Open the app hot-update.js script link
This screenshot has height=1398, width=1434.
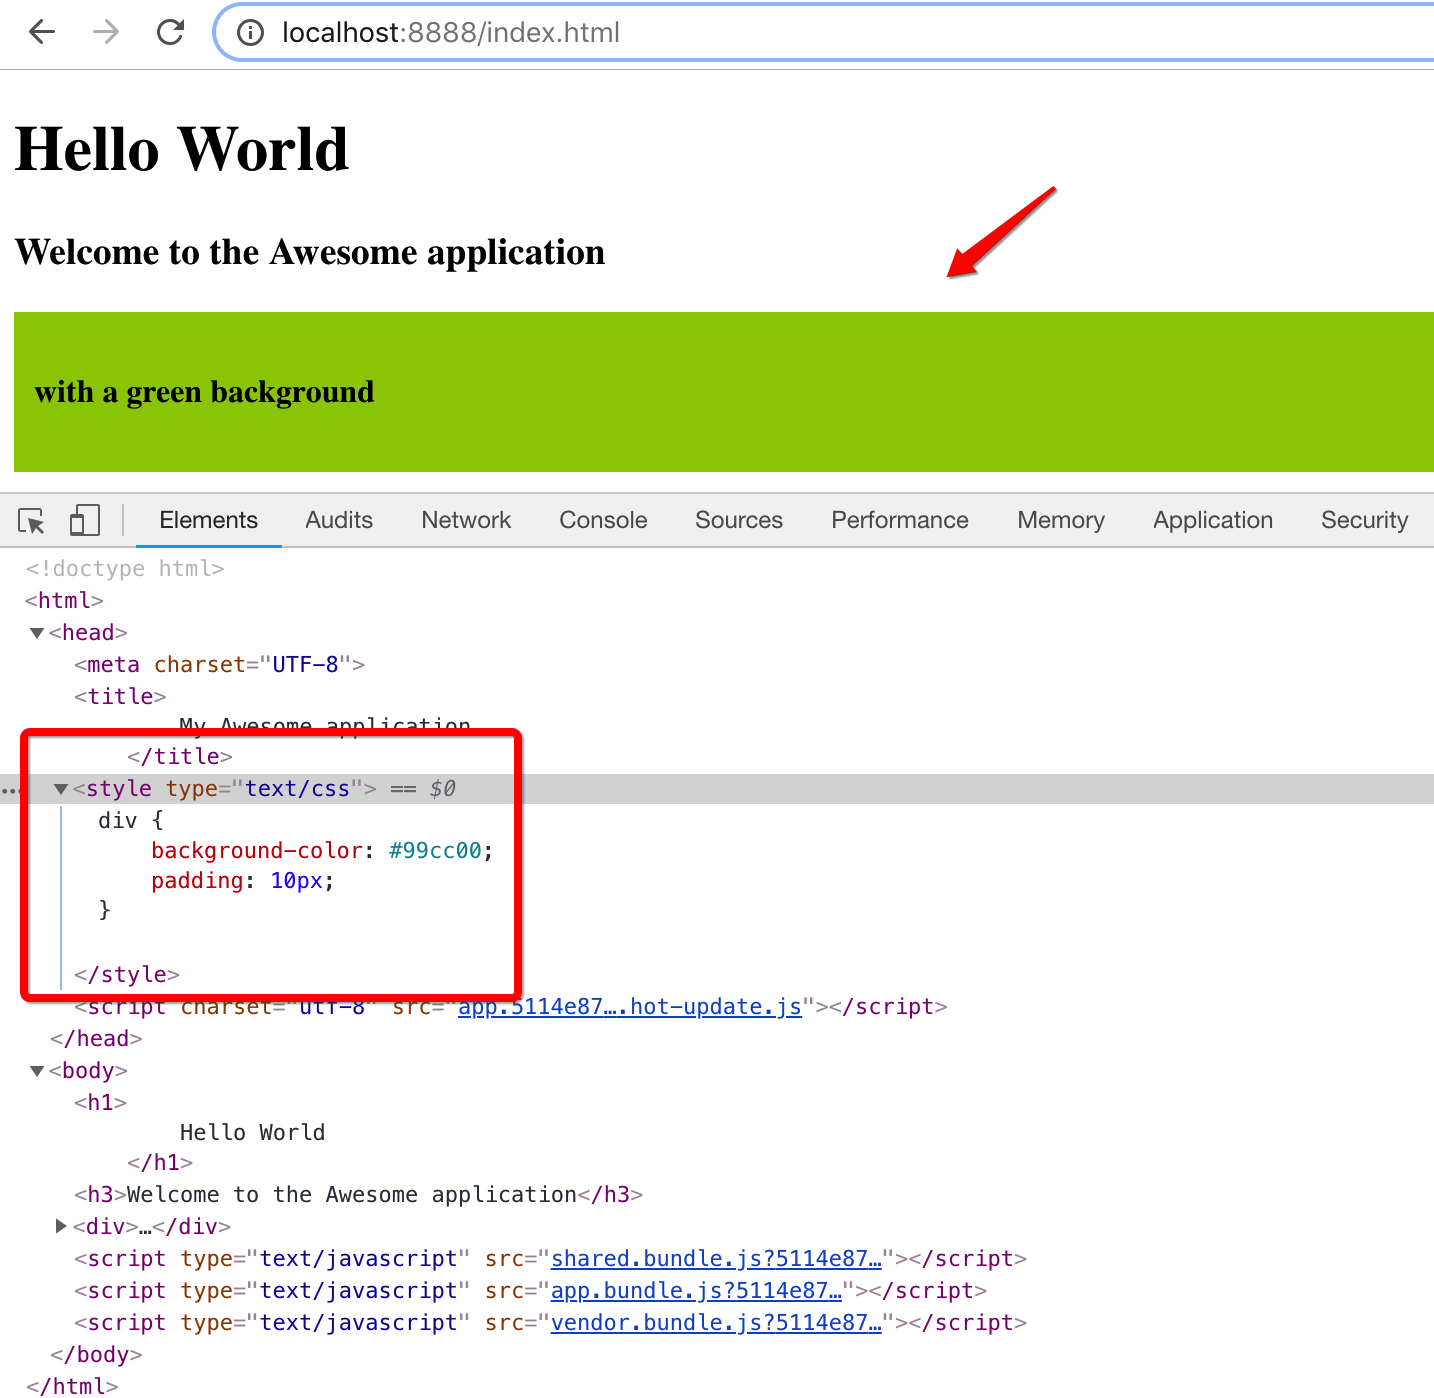630,1006
